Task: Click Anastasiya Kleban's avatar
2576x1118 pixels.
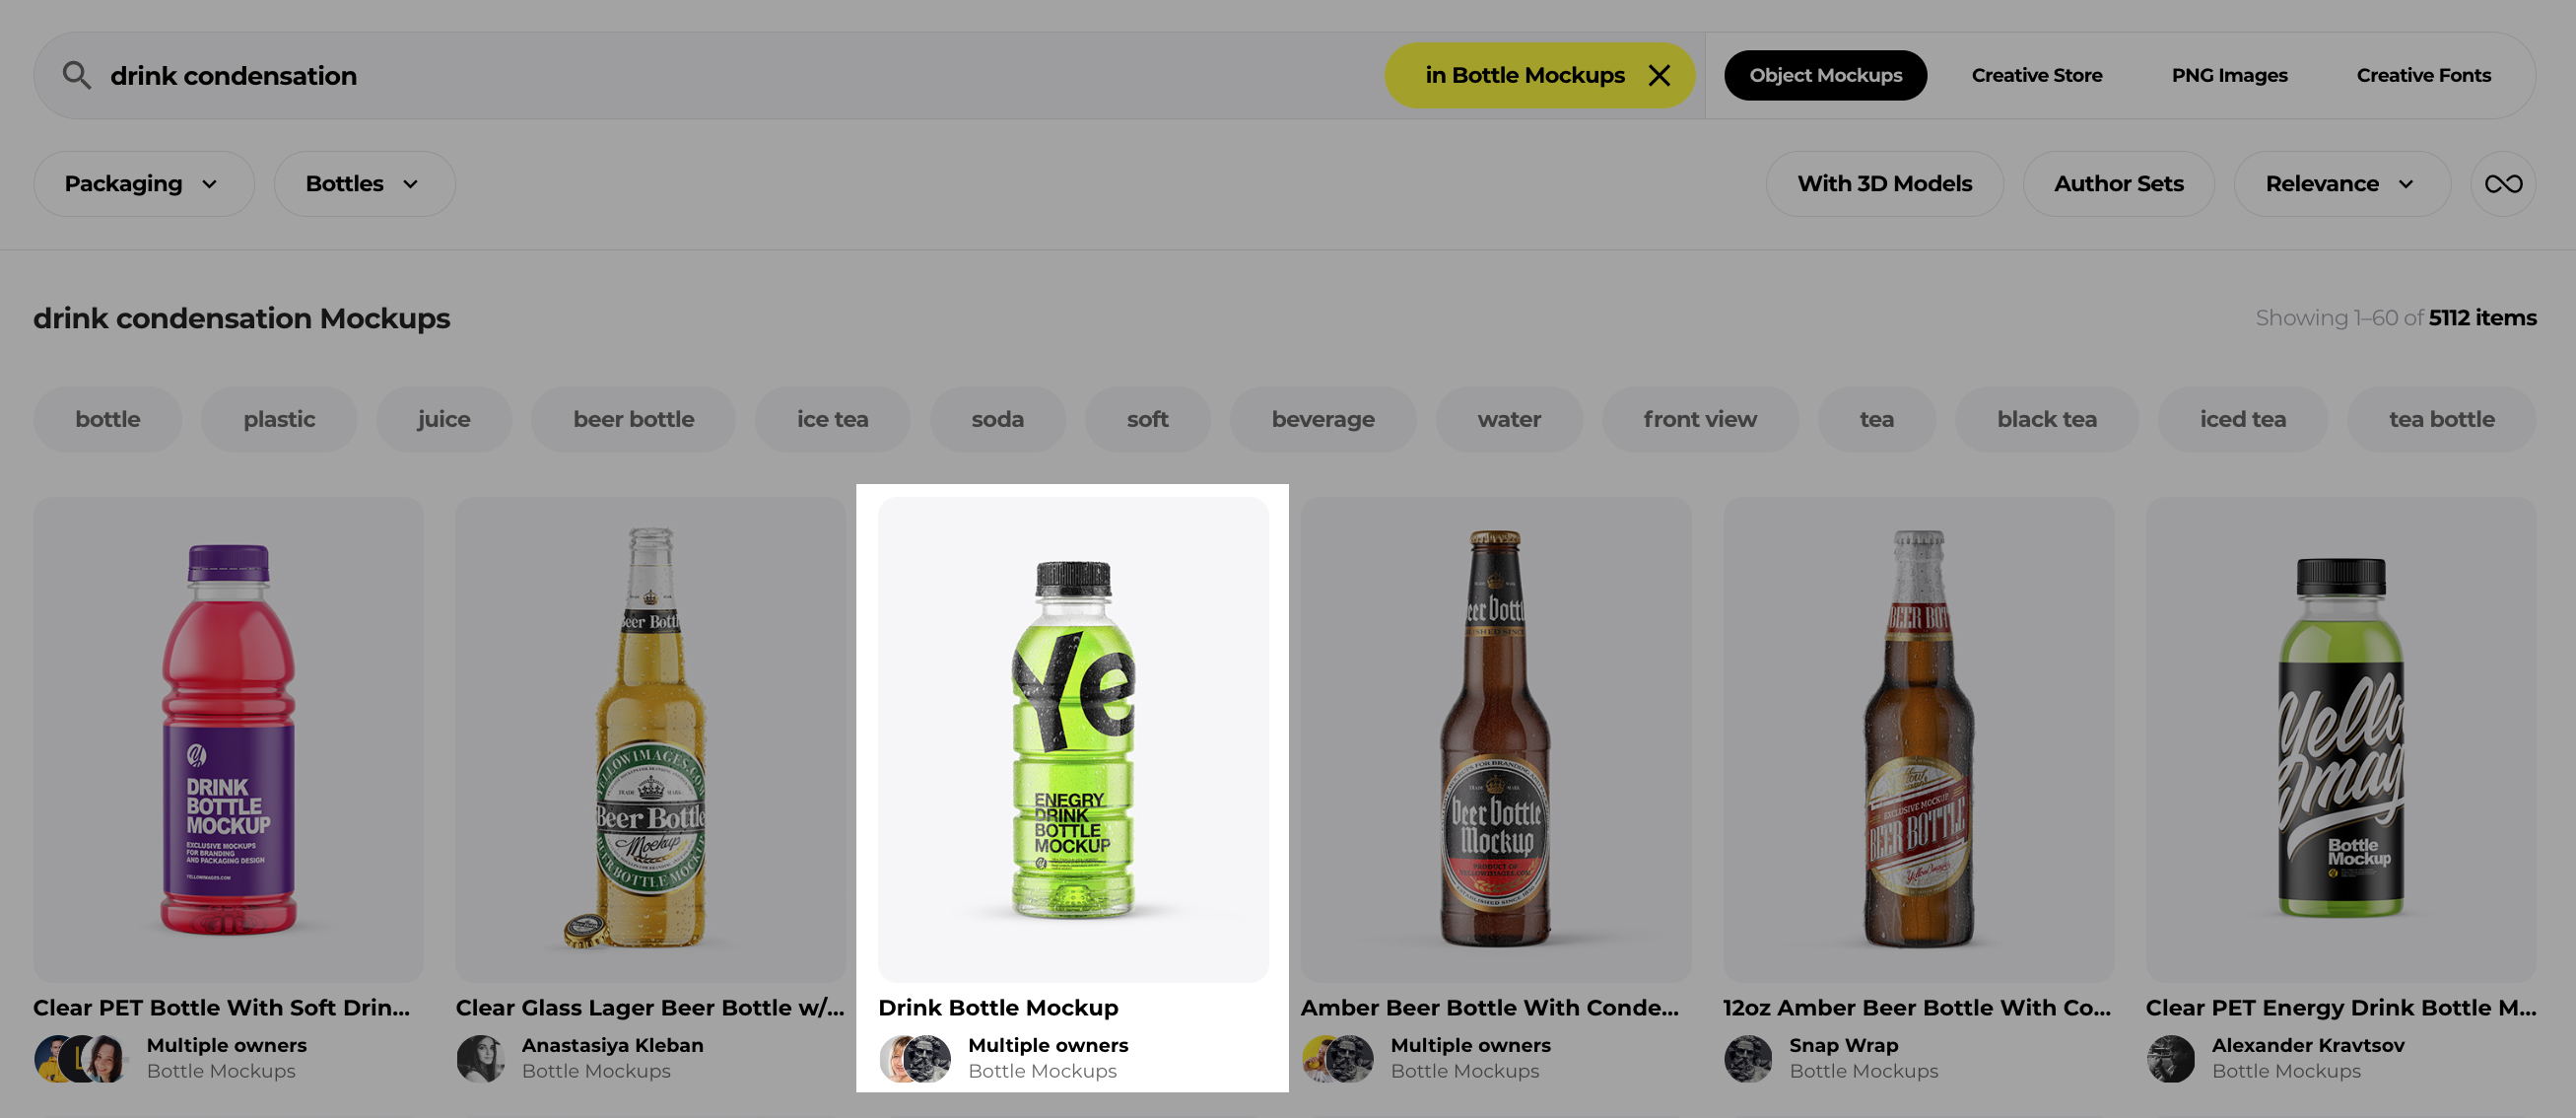Action: (x=480, y=1058)
